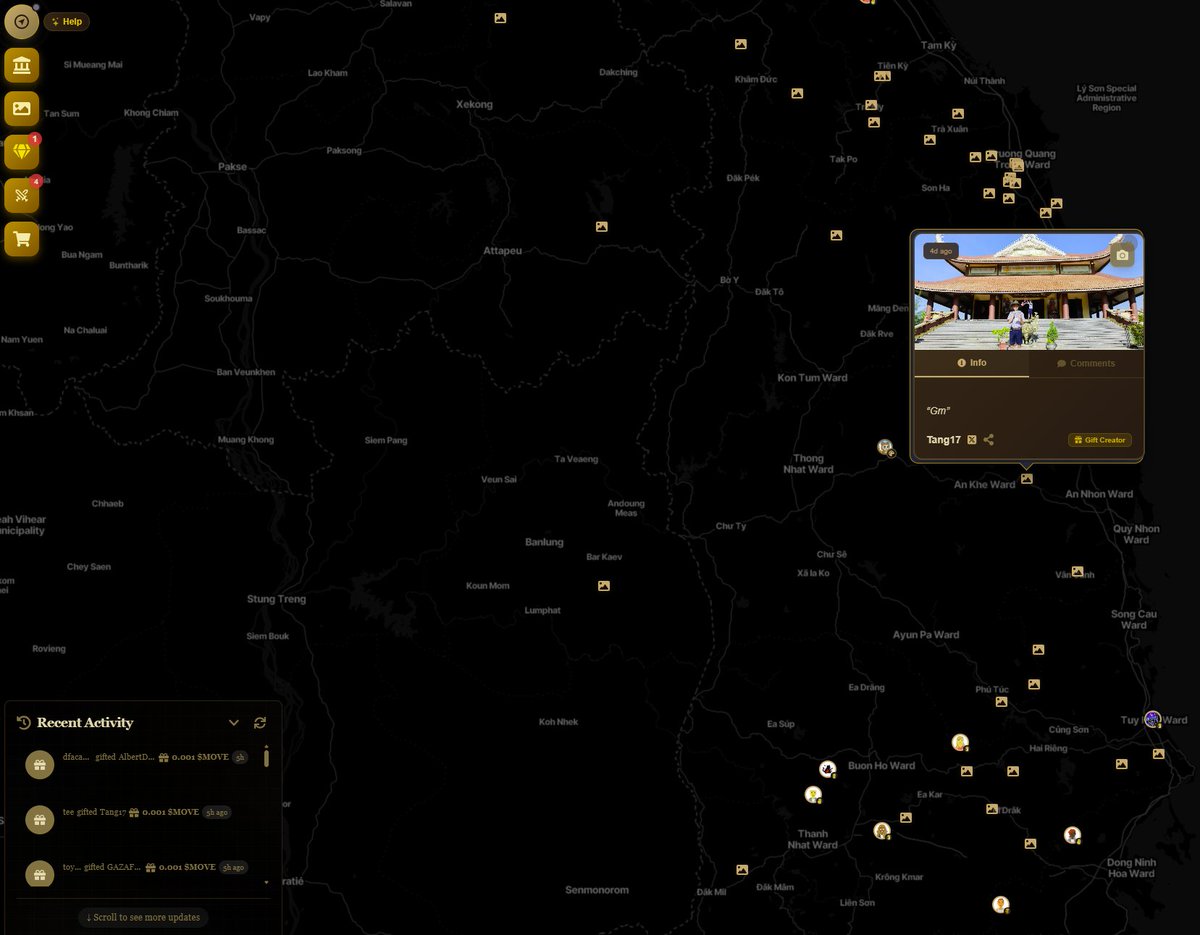The width and height of the screenshot is (1200, 935).
Task: Click the compass navigation button
Action: pyautogui.click(x=21, y=21)
